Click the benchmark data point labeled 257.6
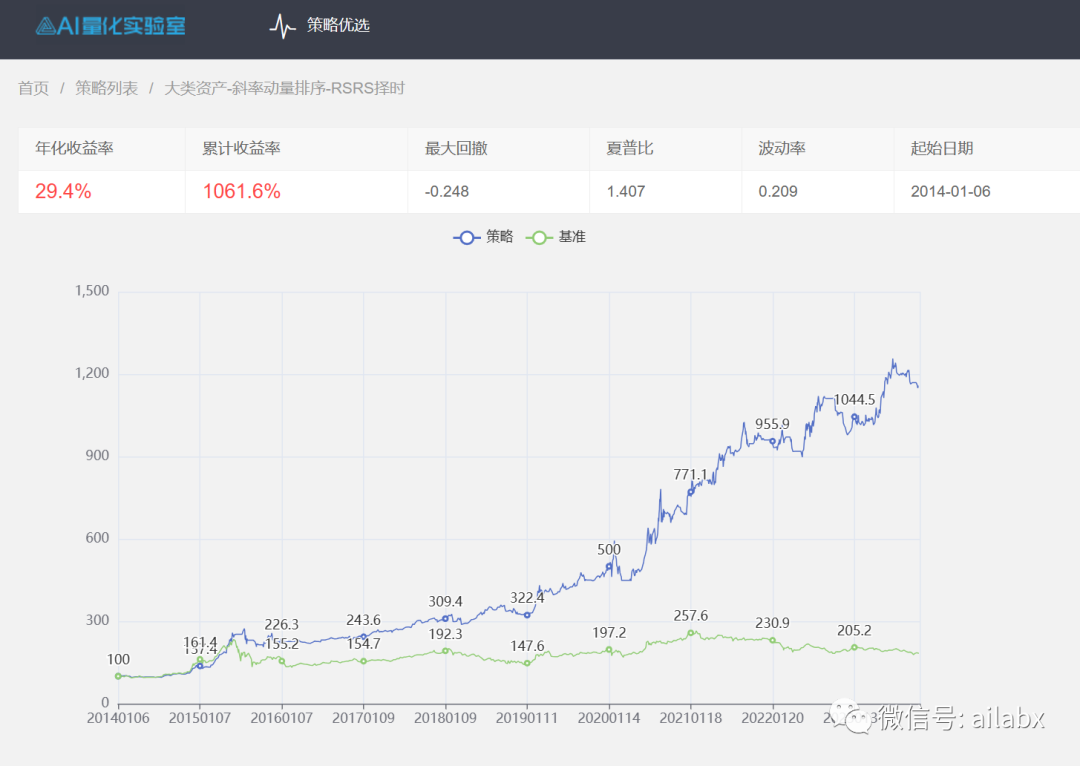The height and width of the screenshot is (766, 1080). [691, 633]
